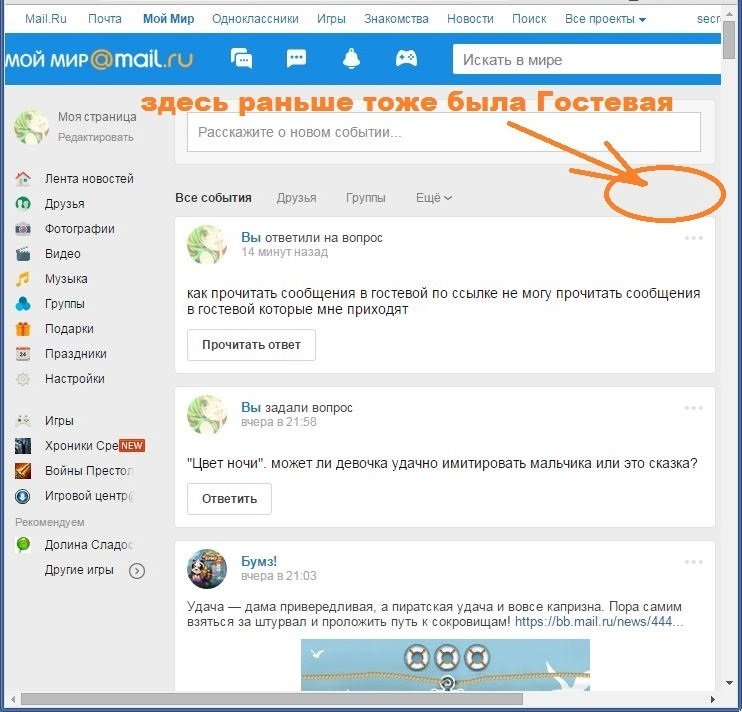Click profile avatar next to Моя страница
This screenshot has width=742, height=712.
pos(31,127)
